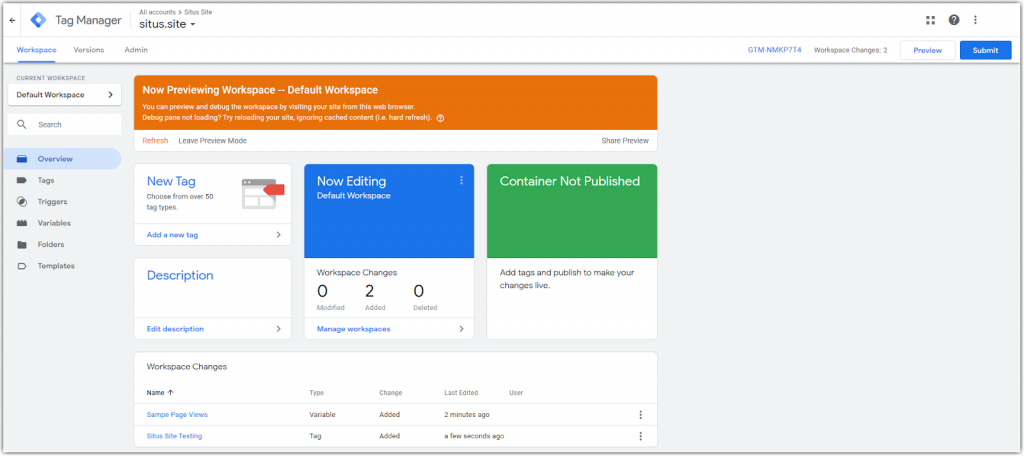Open options for Situs Site Testing row
1024x456 pixels.
coord(641,436)
